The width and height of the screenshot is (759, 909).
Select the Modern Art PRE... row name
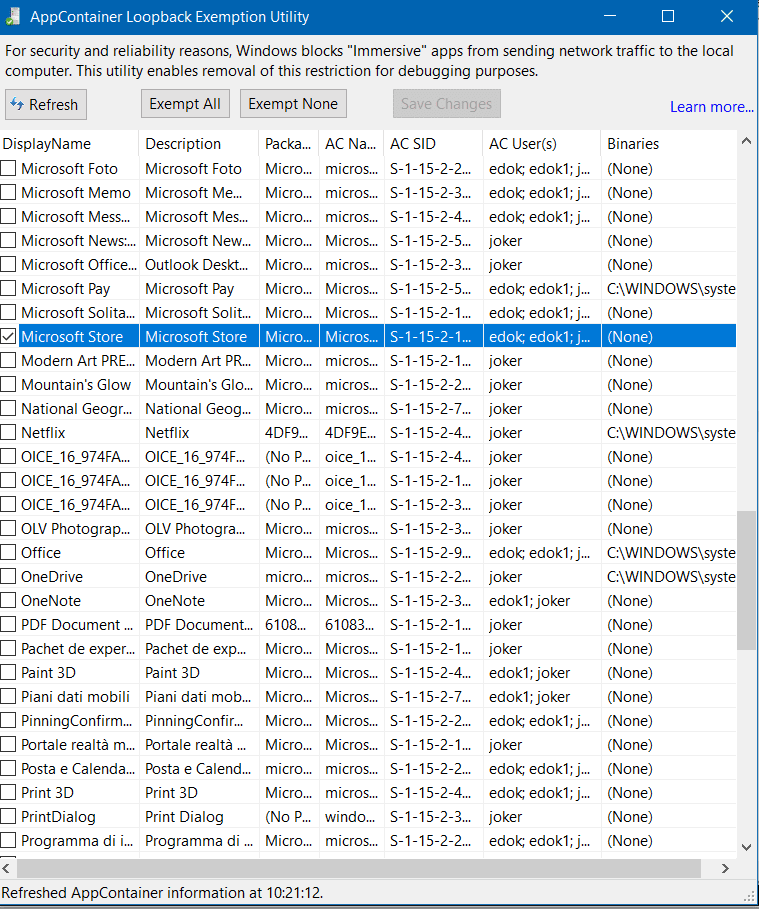pyautogui.click(x=78, y=361)
